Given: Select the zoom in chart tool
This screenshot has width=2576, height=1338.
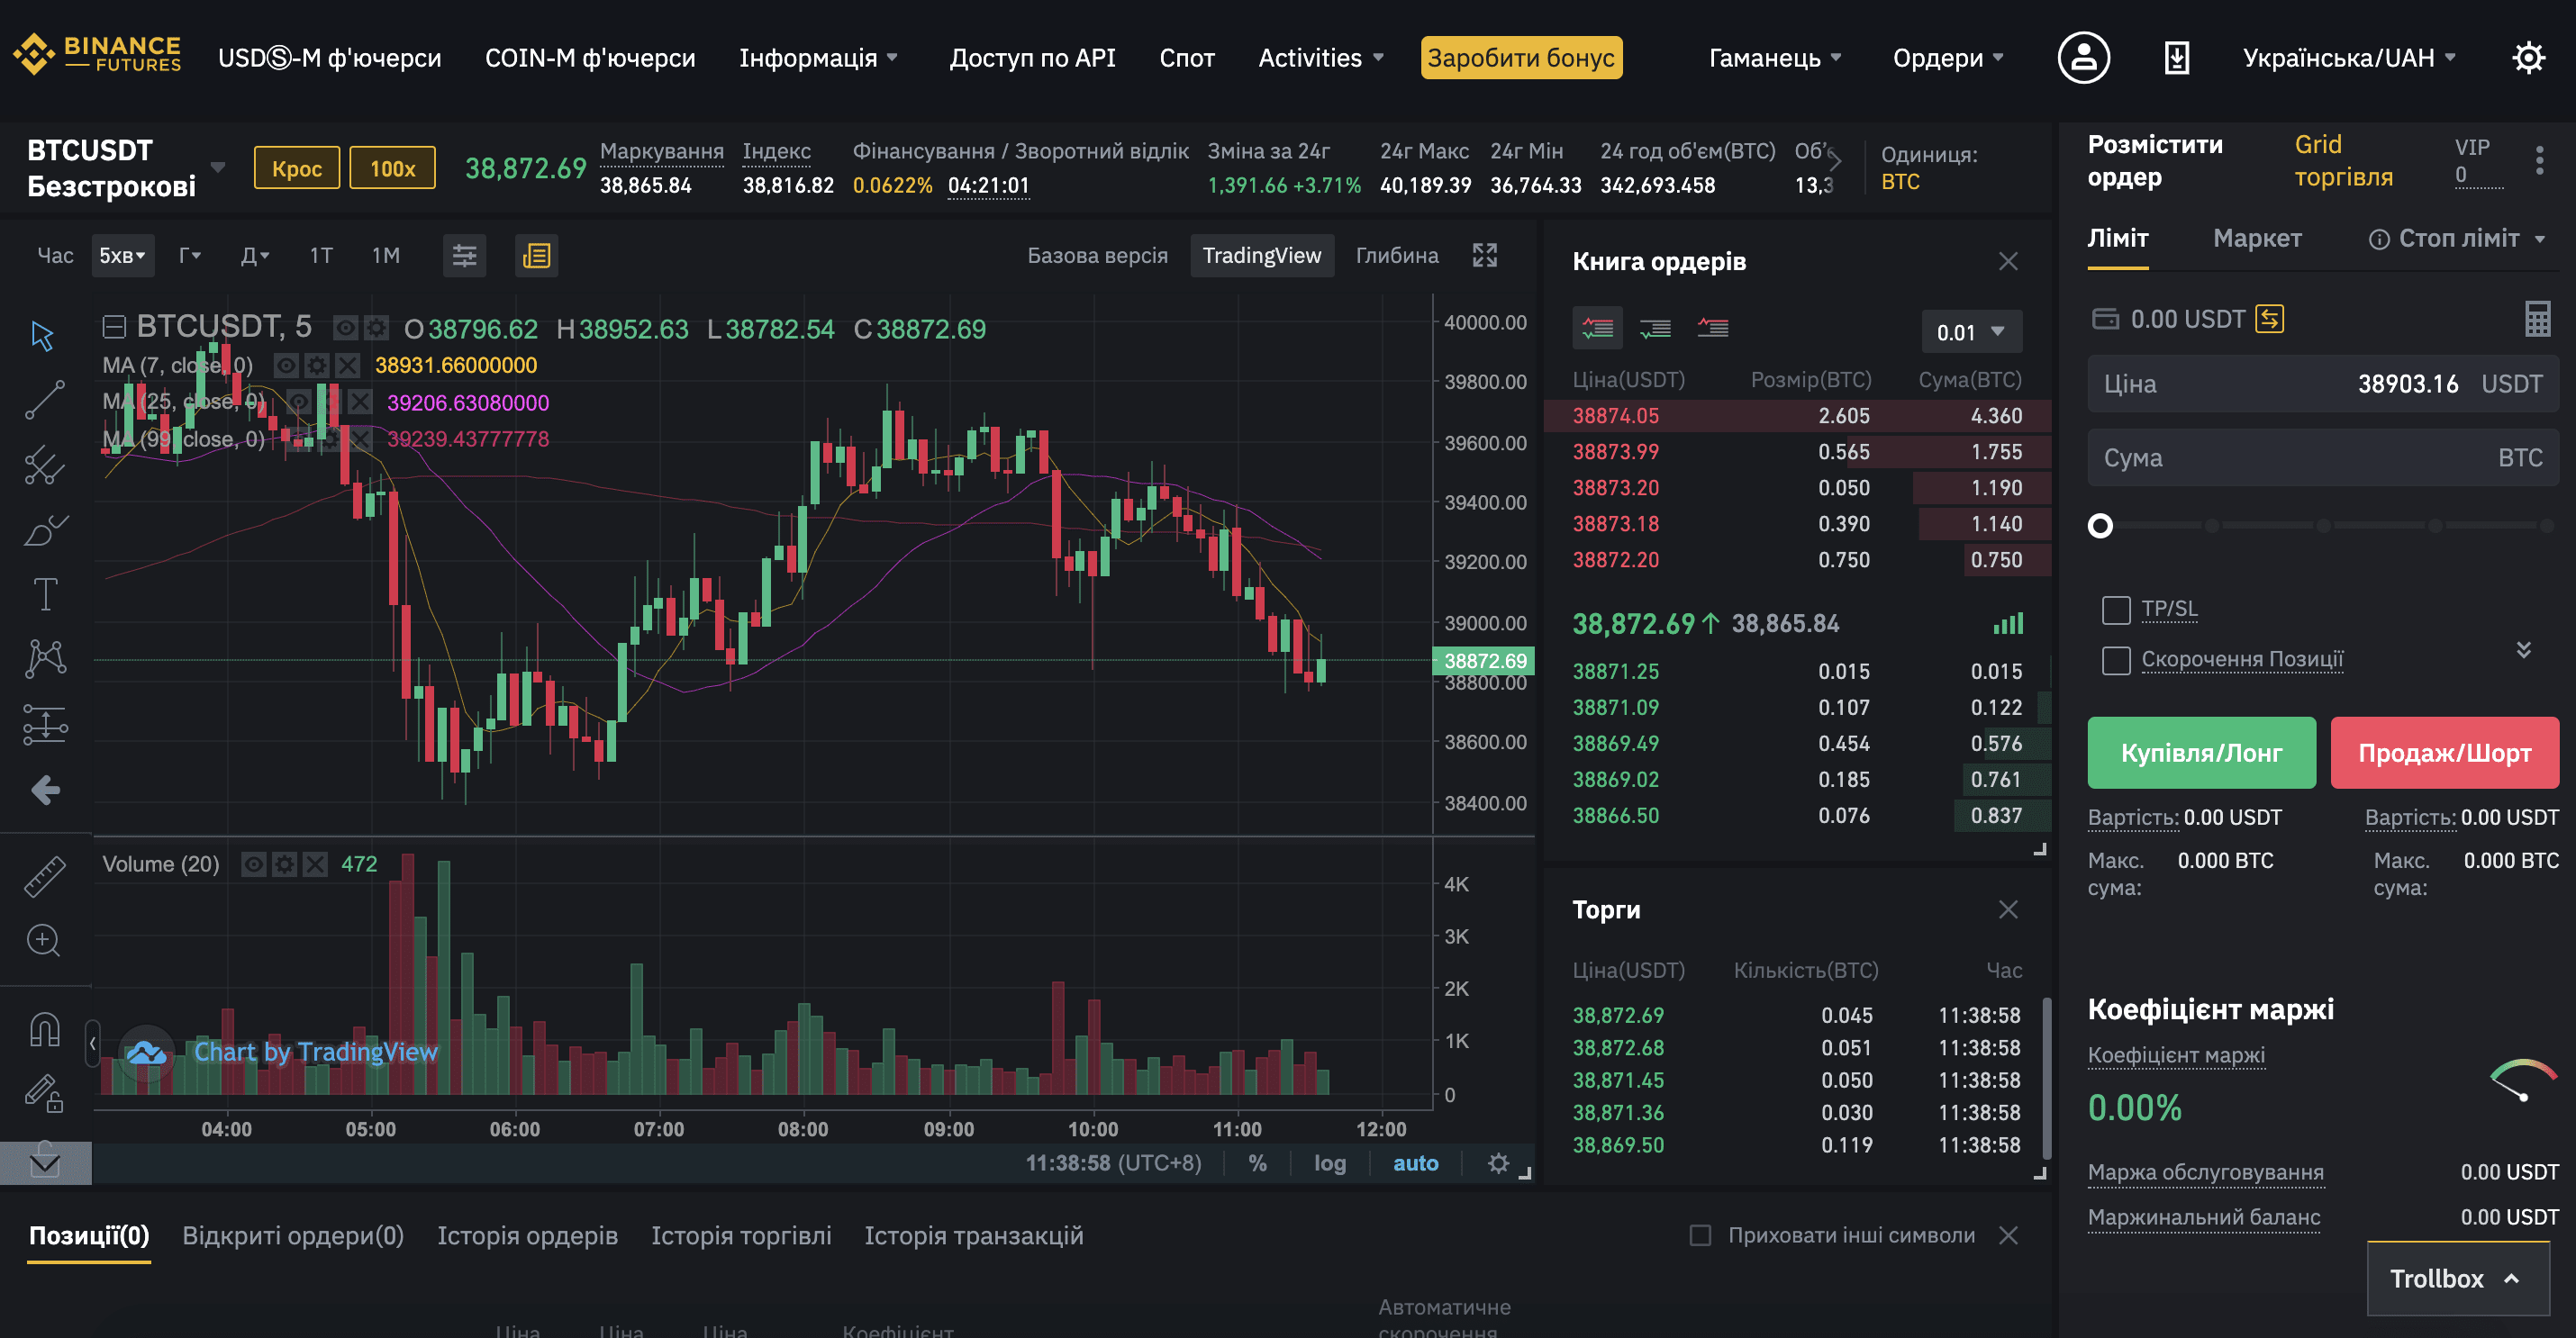Looking at the screenshot, I should (x=44, y=940).
